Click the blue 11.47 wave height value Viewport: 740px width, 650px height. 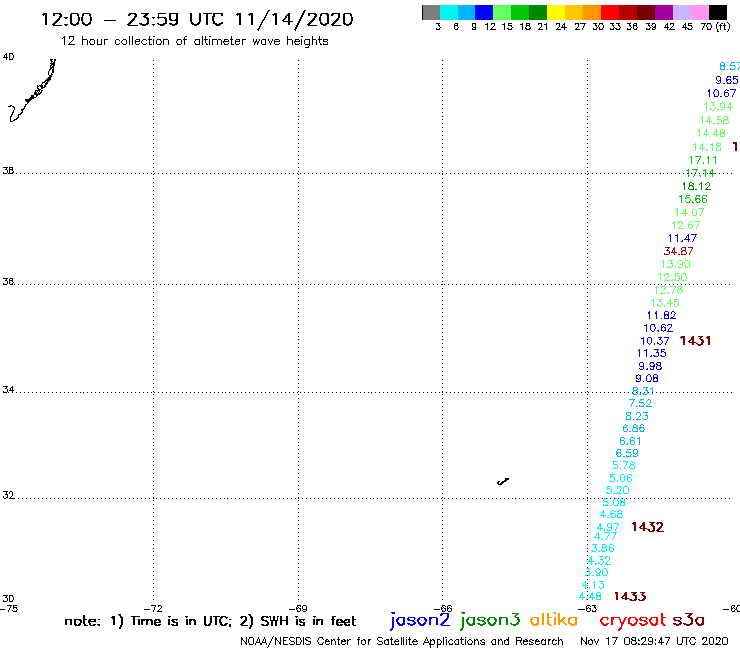(682, 238)
